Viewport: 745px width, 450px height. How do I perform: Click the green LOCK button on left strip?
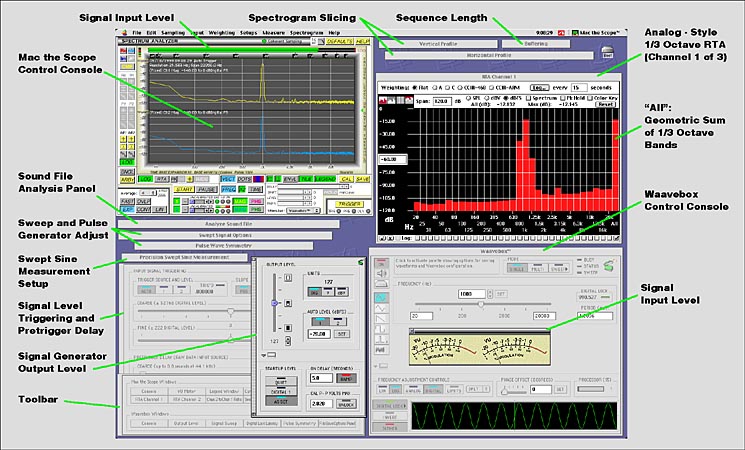coord(127,162)
